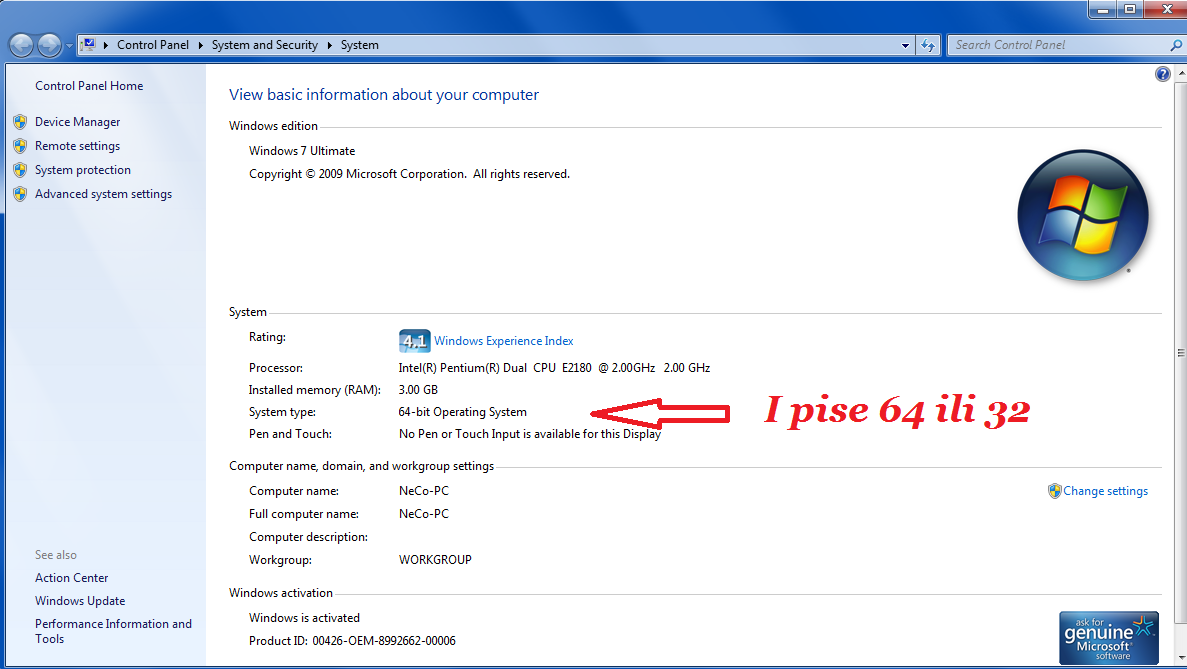Open Remote settings
Screen dimensions: 1187x669
coord(77,146)
